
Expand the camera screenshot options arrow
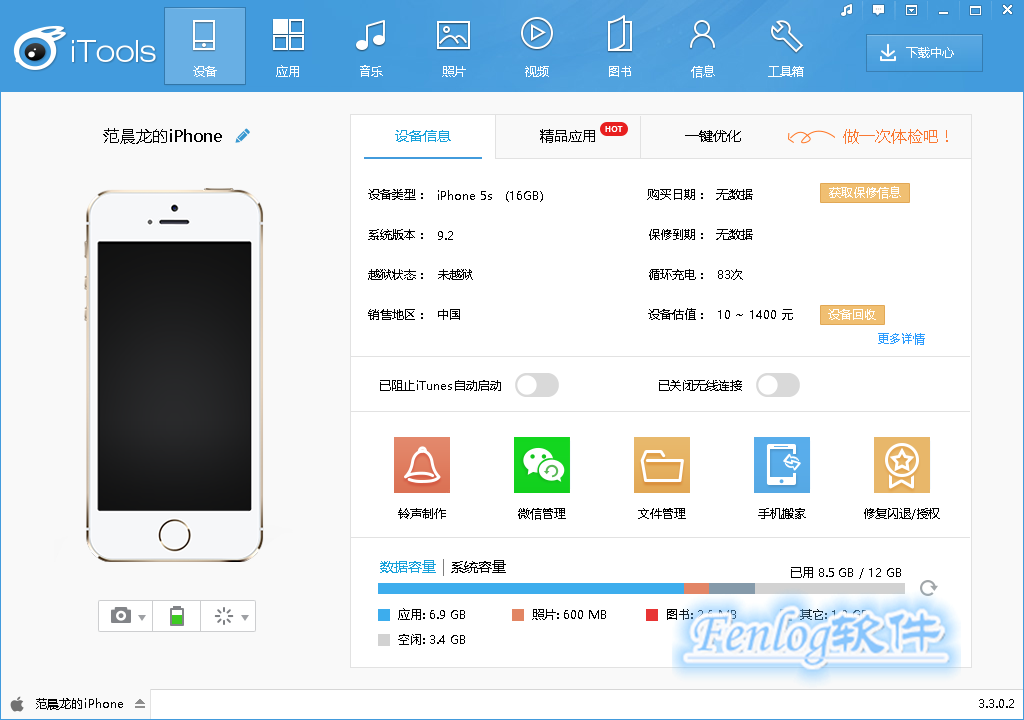[x=142, y=617]
